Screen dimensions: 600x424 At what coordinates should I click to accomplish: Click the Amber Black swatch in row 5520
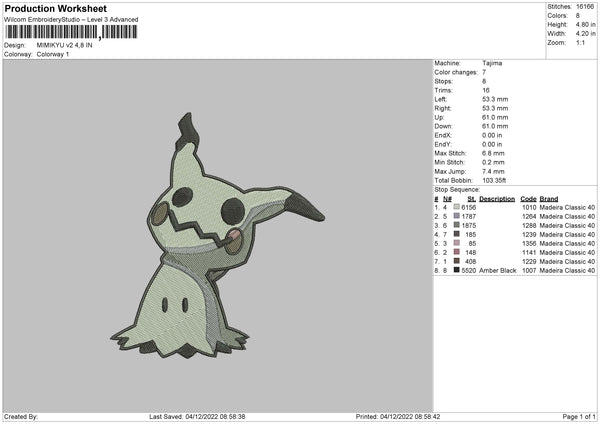(x=456, y=270)
